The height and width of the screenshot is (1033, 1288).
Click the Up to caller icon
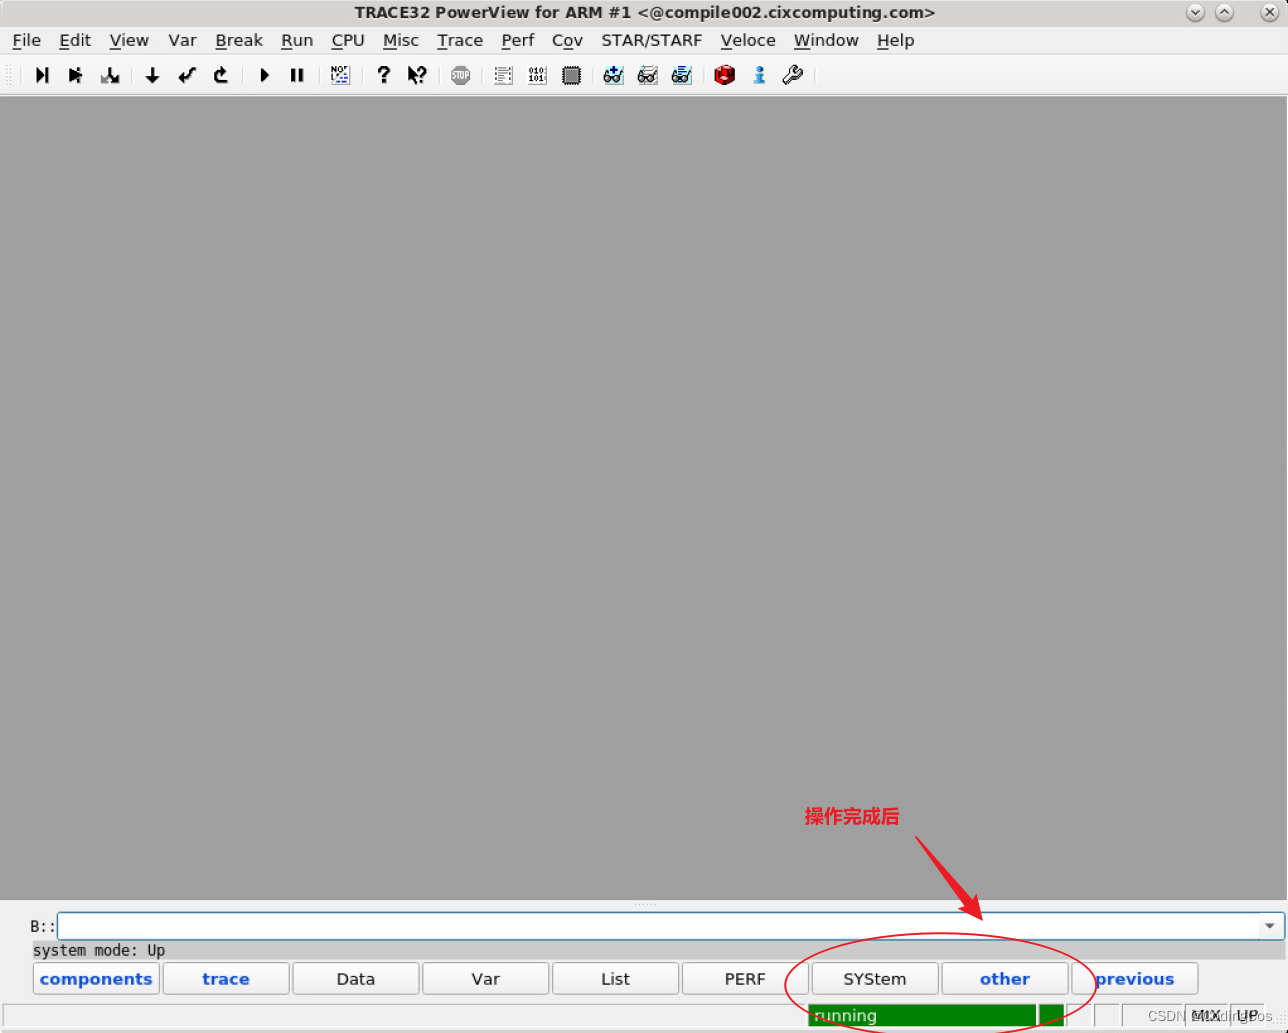(x=187, y=75)
